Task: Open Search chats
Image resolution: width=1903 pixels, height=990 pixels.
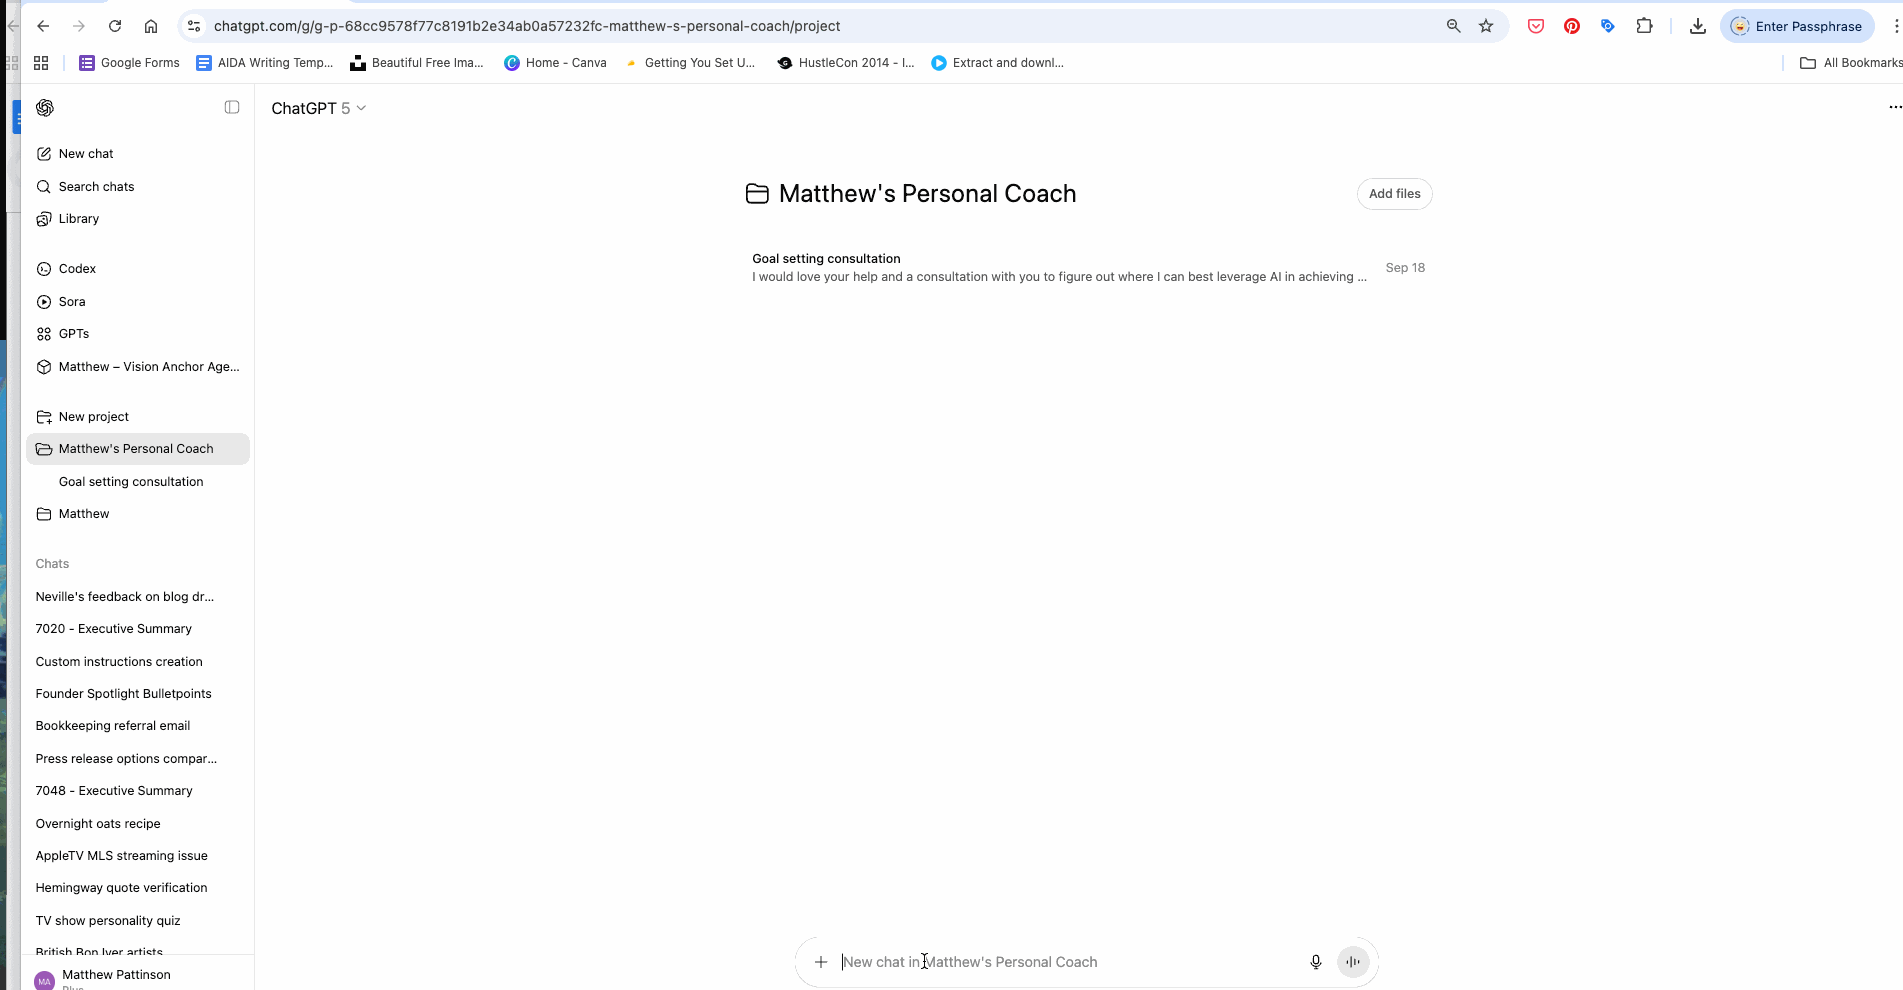Action: coord(138,187)
